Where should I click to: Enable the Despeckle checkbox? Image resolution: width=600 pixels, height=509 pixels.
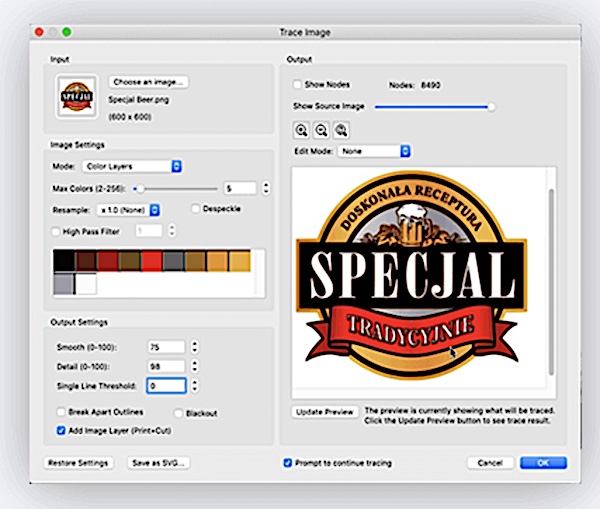(196, 209)
